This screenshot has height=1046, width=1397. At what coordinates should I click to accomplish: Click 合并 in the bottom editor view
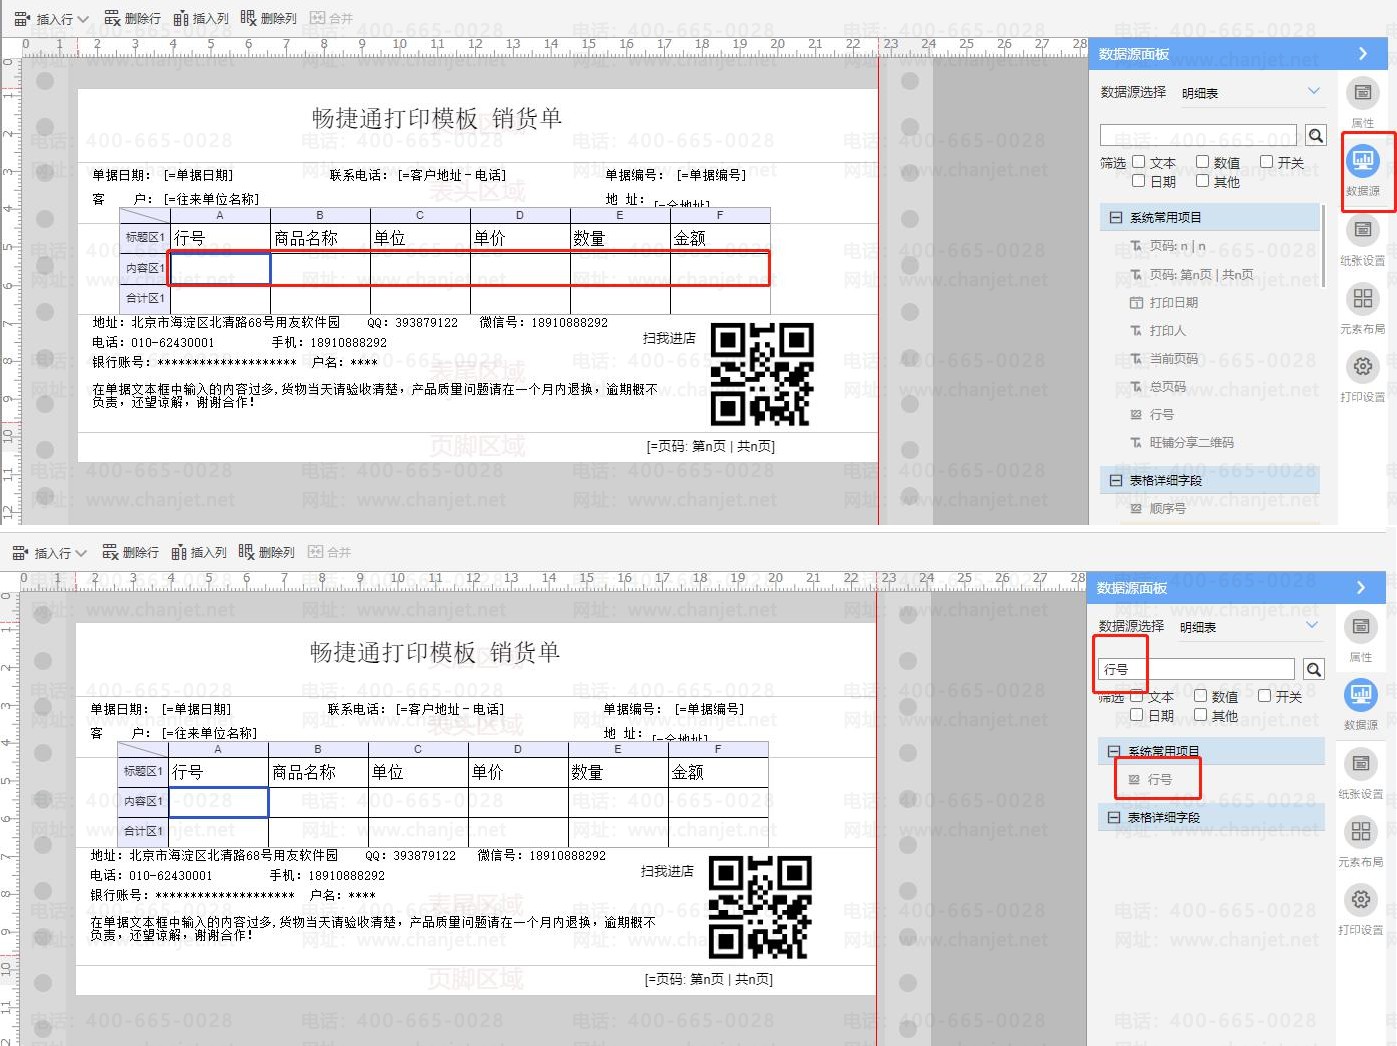330,553
